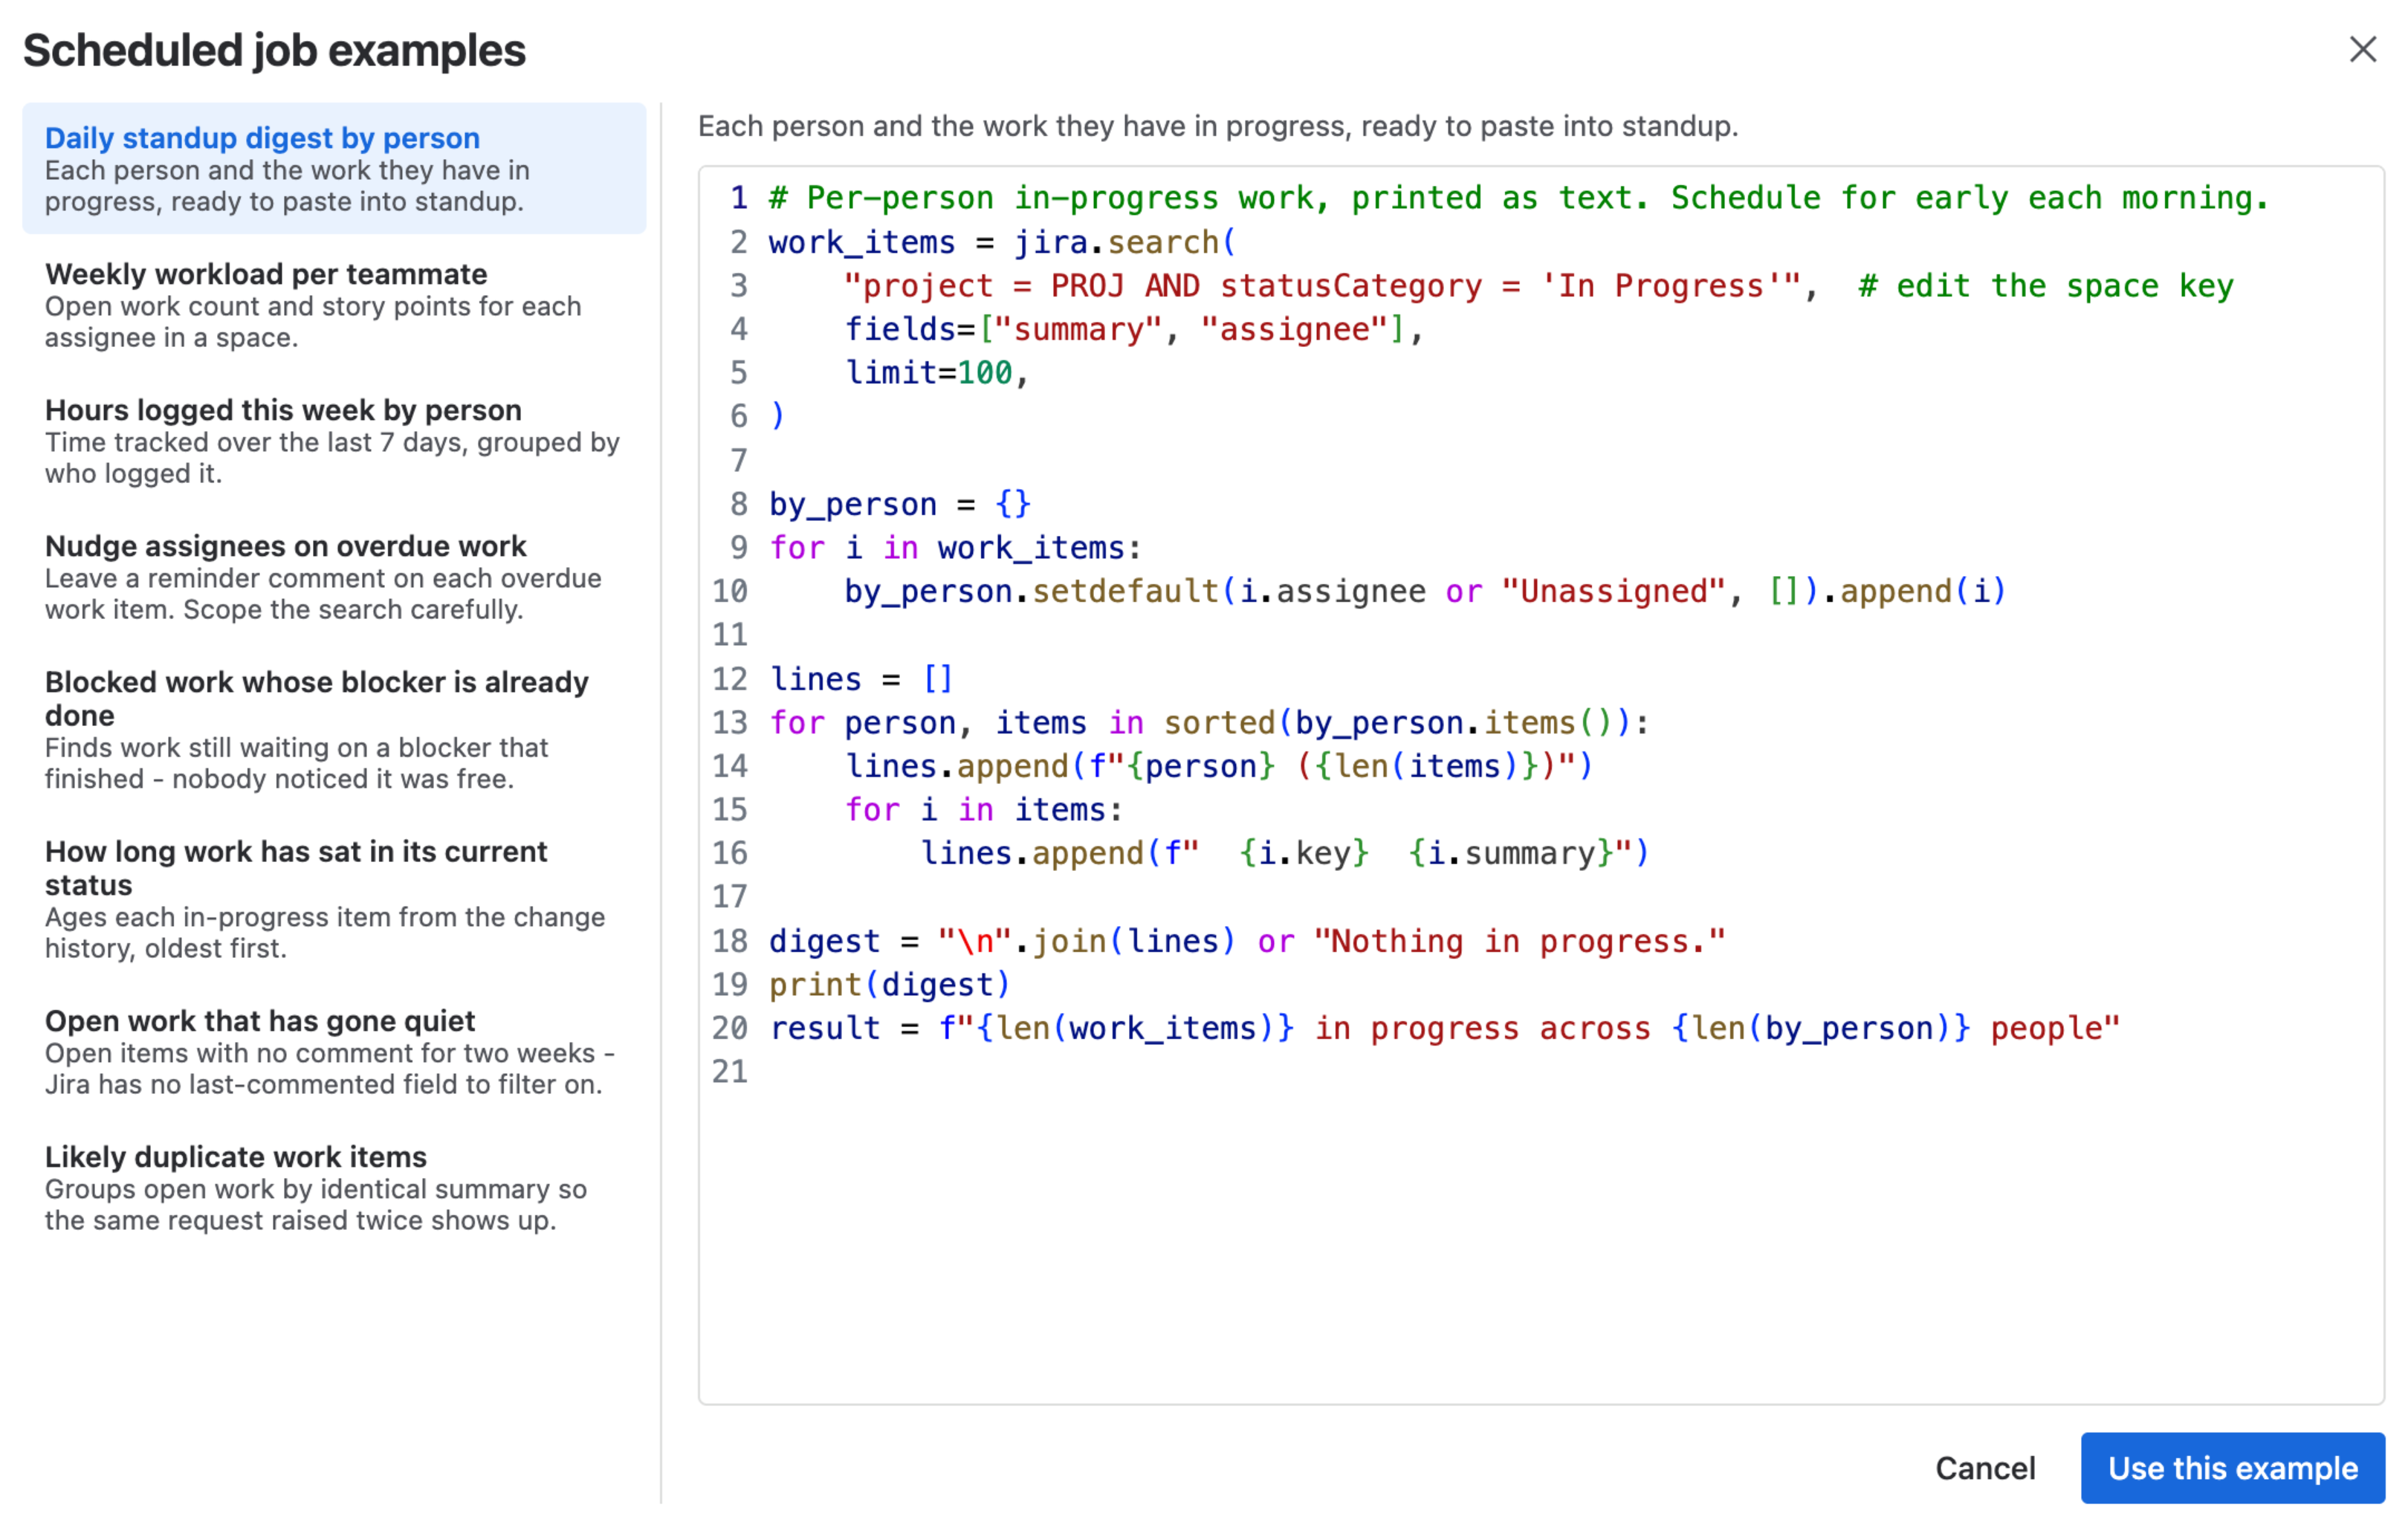2408x1525 pixels.
Task: Click code line 1 comment about per-person work
Action: [x=1519, y=198]
